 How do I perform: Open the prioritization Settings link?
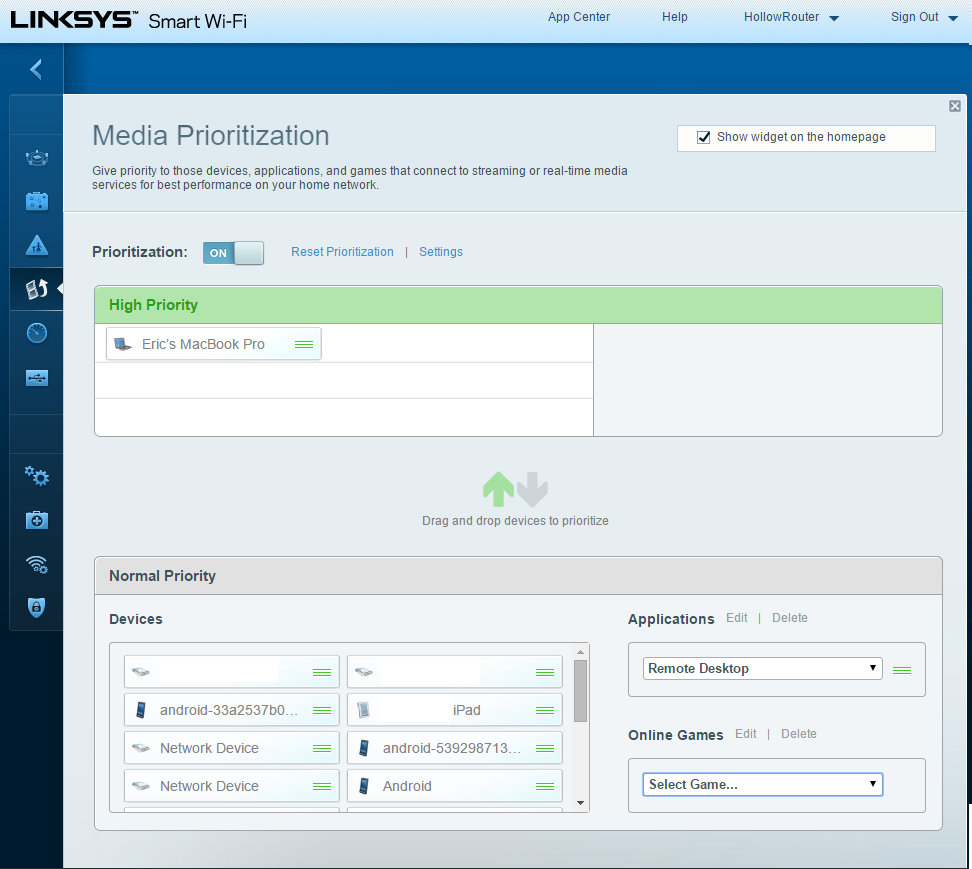click(441, 252)
